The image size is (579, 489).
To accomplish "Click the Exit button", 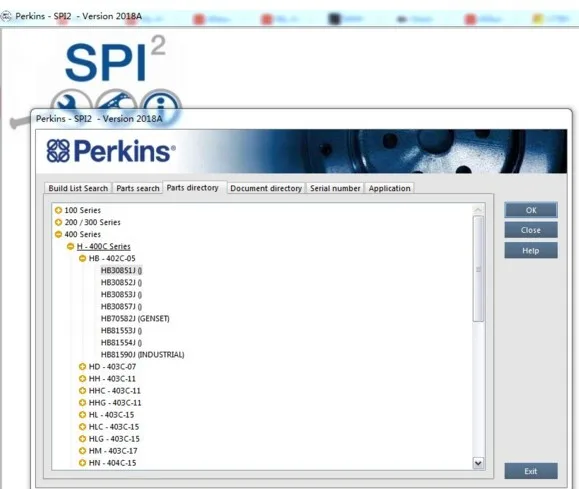I will 531,471.
